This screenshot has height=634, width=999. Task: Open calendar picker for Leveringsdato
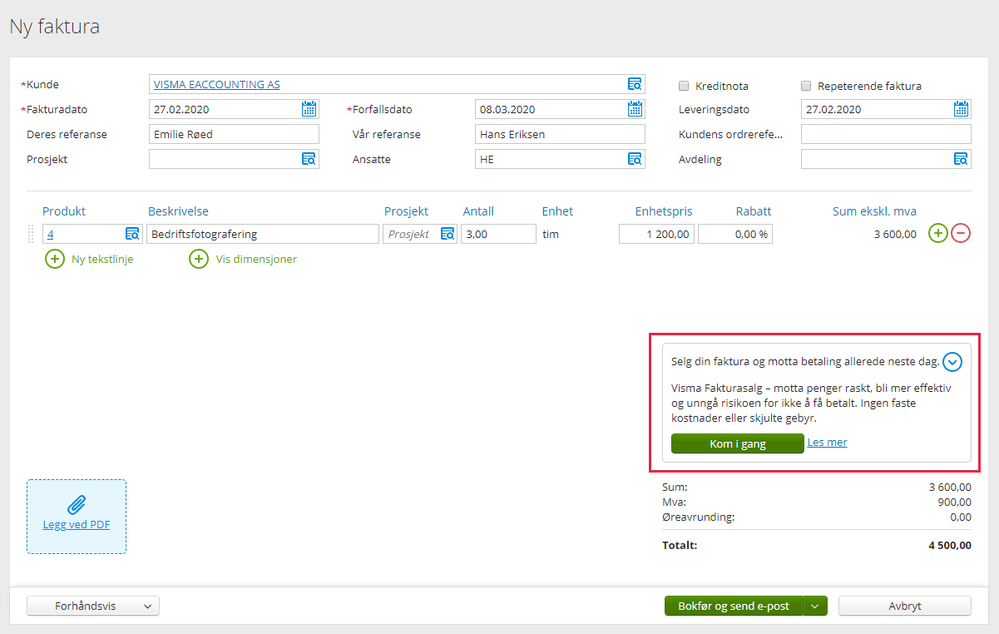coord(961,109)
